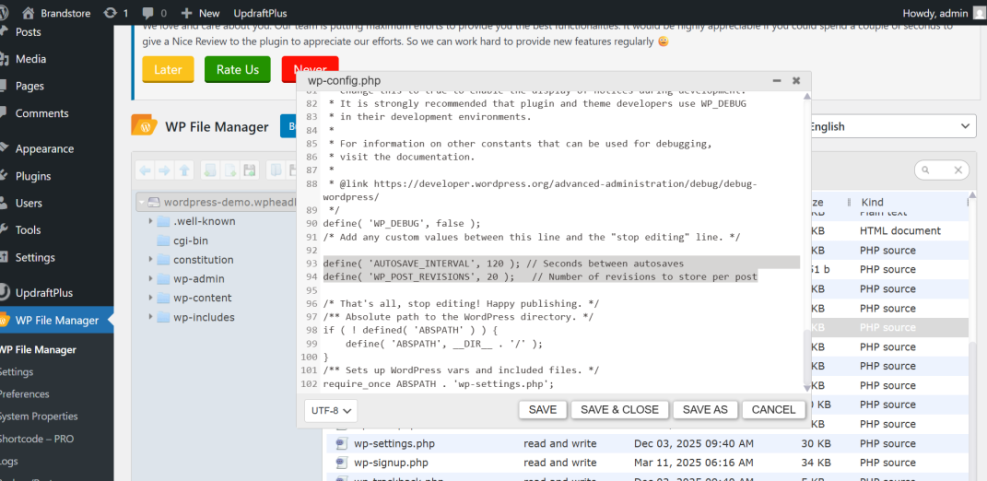Open the Preferences submenu link

pyautogui.click(x=24, y=394)
